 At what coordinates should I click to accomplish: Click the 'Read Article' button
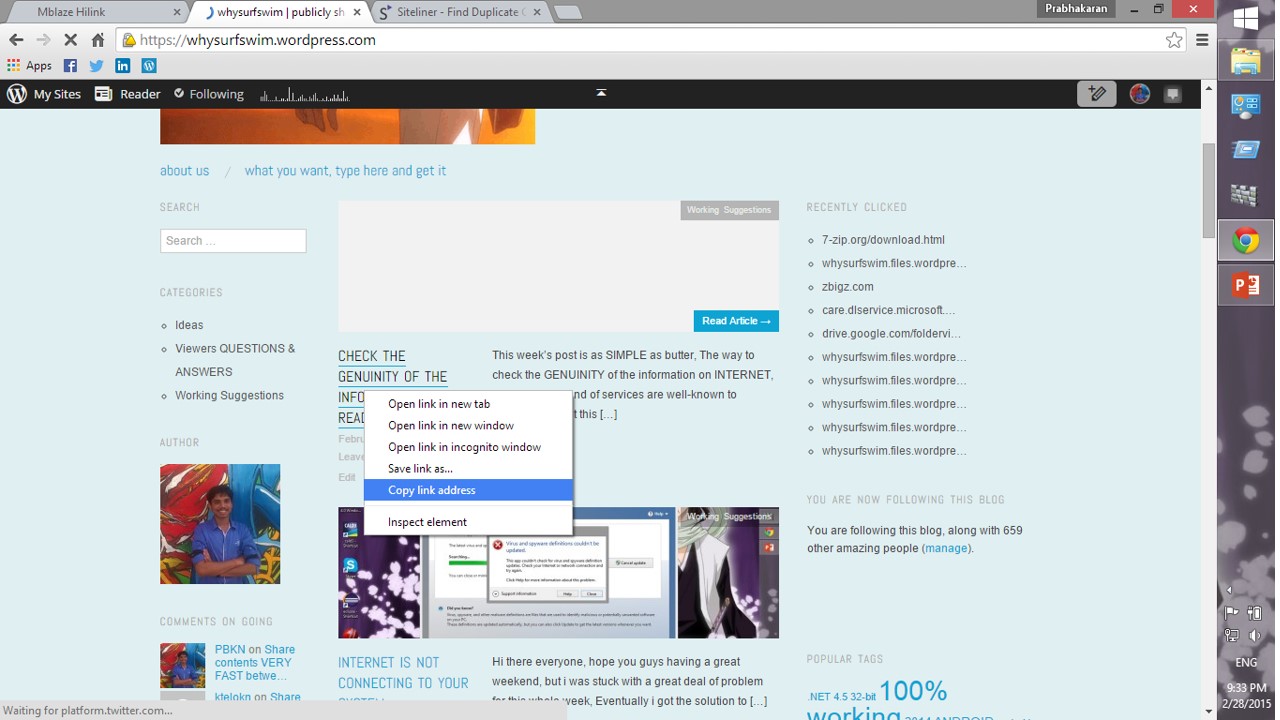pos(735,321)
